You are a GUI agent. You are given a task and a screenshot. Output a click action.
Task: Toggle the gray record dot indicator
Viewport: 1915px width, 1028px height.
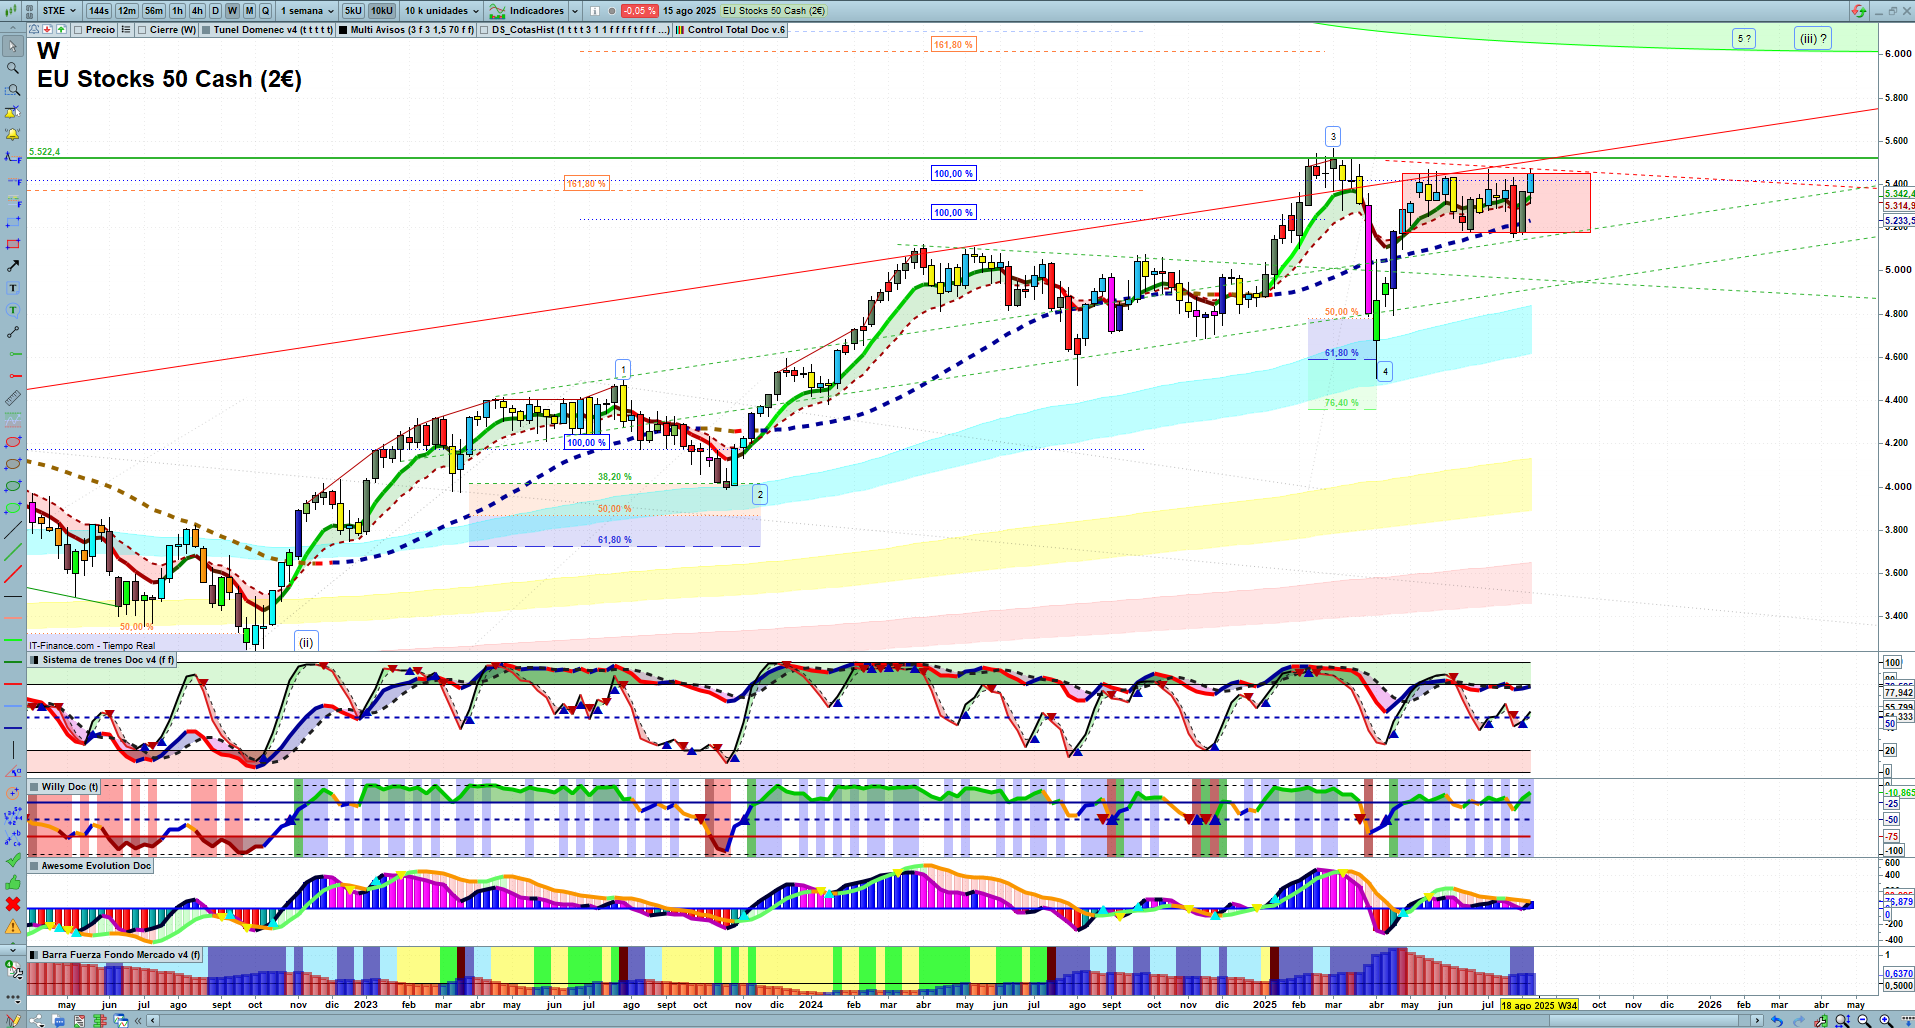pos(612,11)
